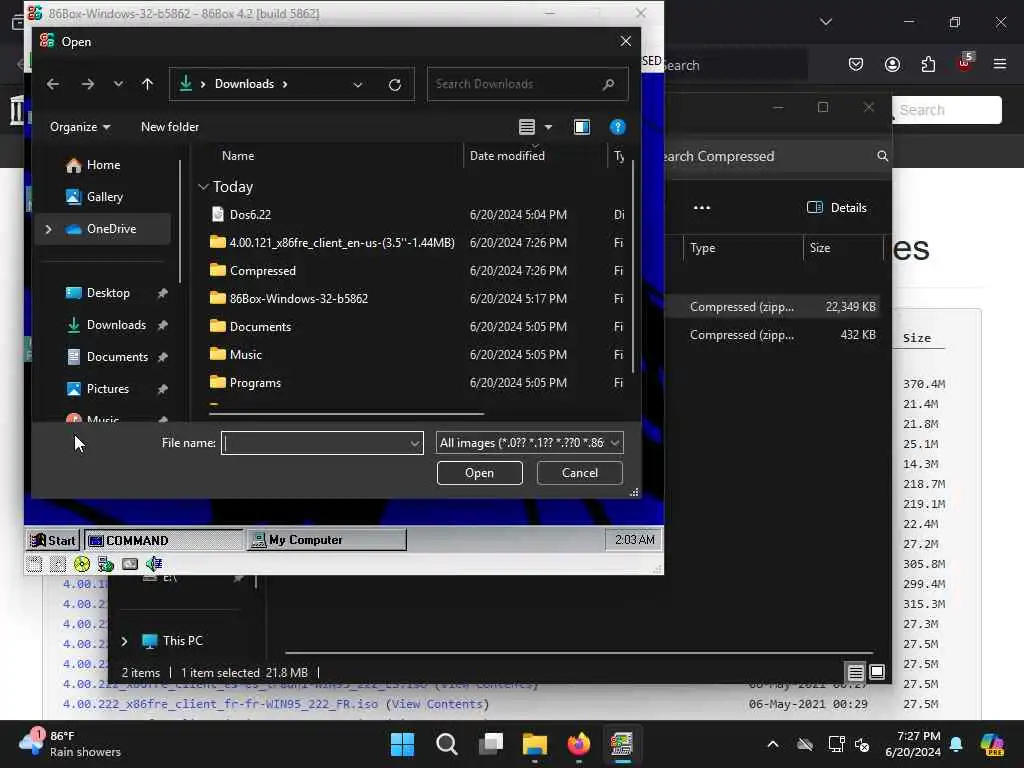Expand the OneDrive tree node
The width and height of the screenshot is (1024, 768).
coord(48,229)
